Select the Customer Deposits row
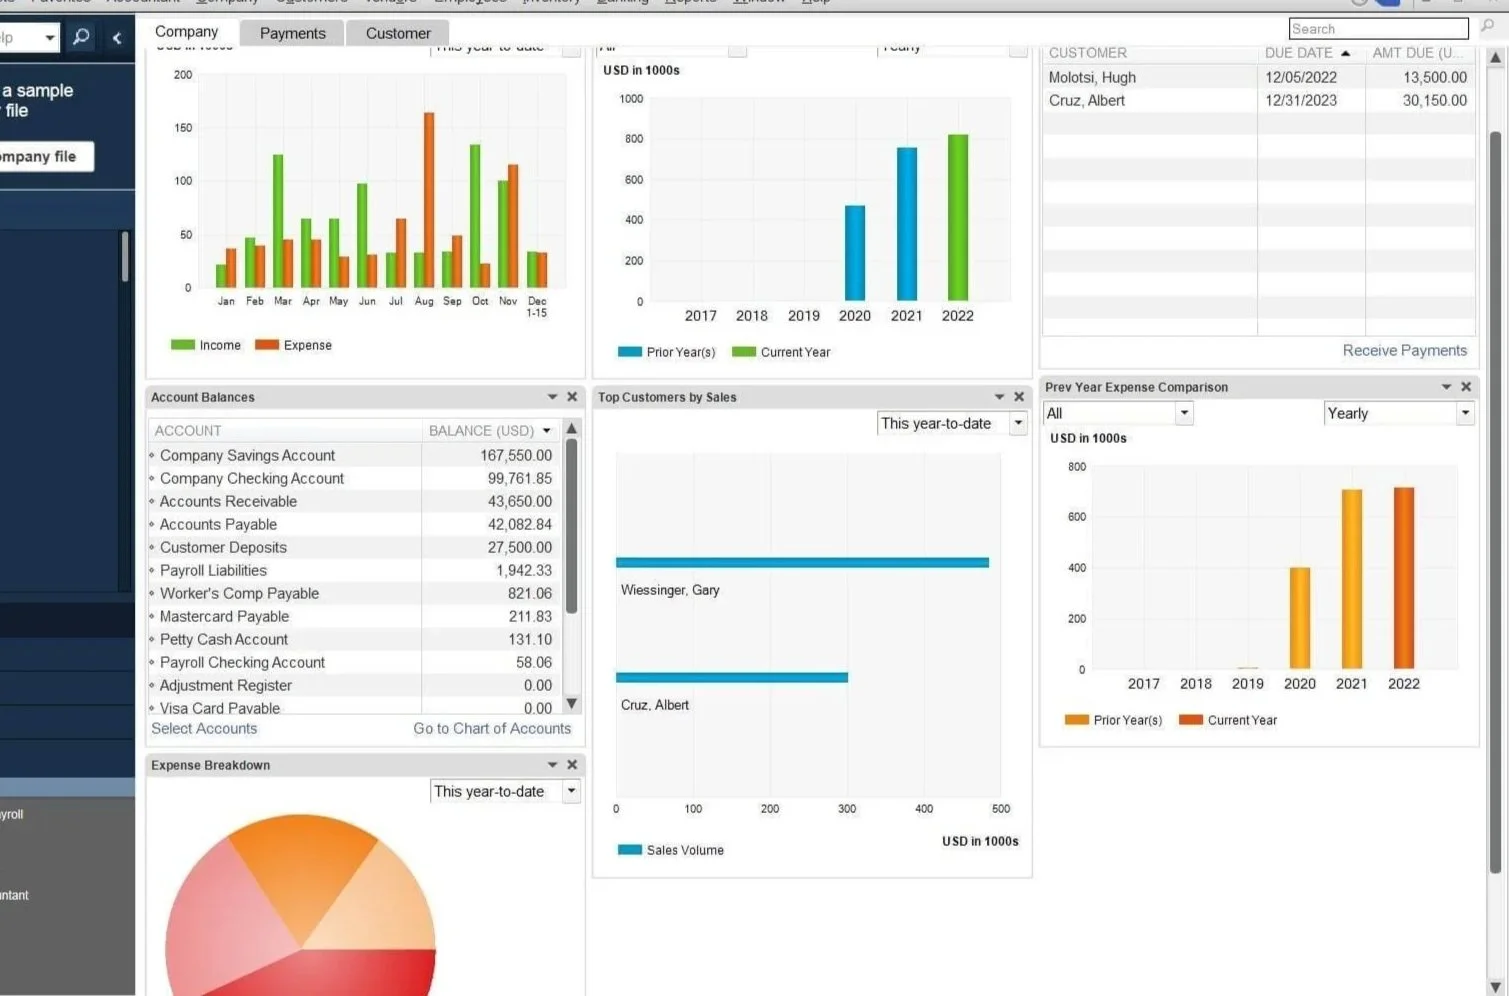Image resolution: width=1509 pixels, height=996 pixels. click(355, 547)
